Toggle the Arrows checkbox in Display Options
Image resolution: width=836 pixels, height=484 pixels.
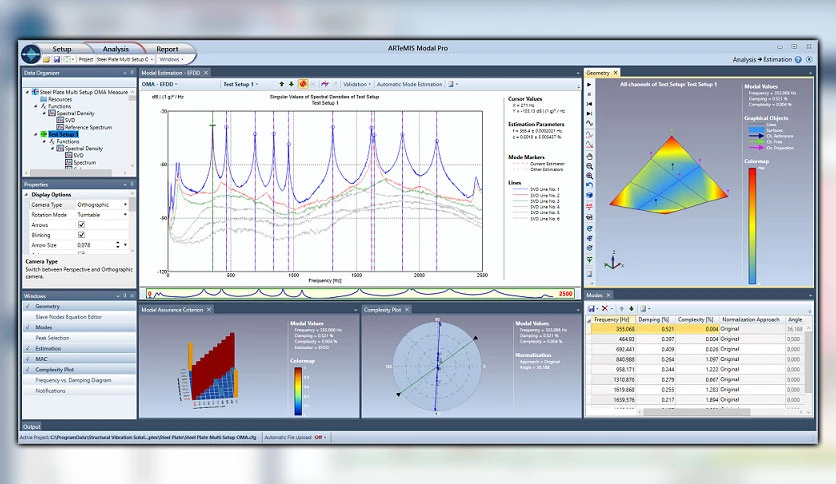(x=82, y=225)
